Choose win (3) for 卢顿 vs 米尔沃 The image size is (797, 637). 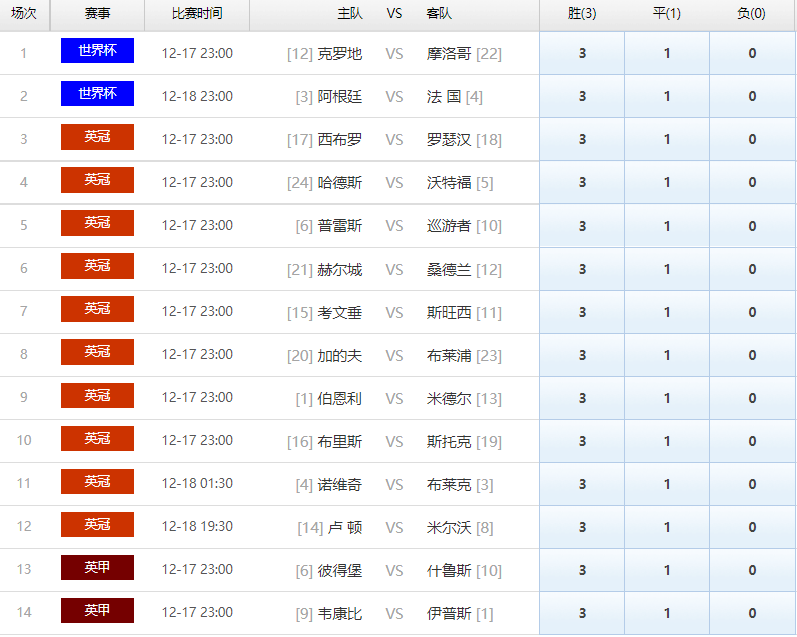582,527
